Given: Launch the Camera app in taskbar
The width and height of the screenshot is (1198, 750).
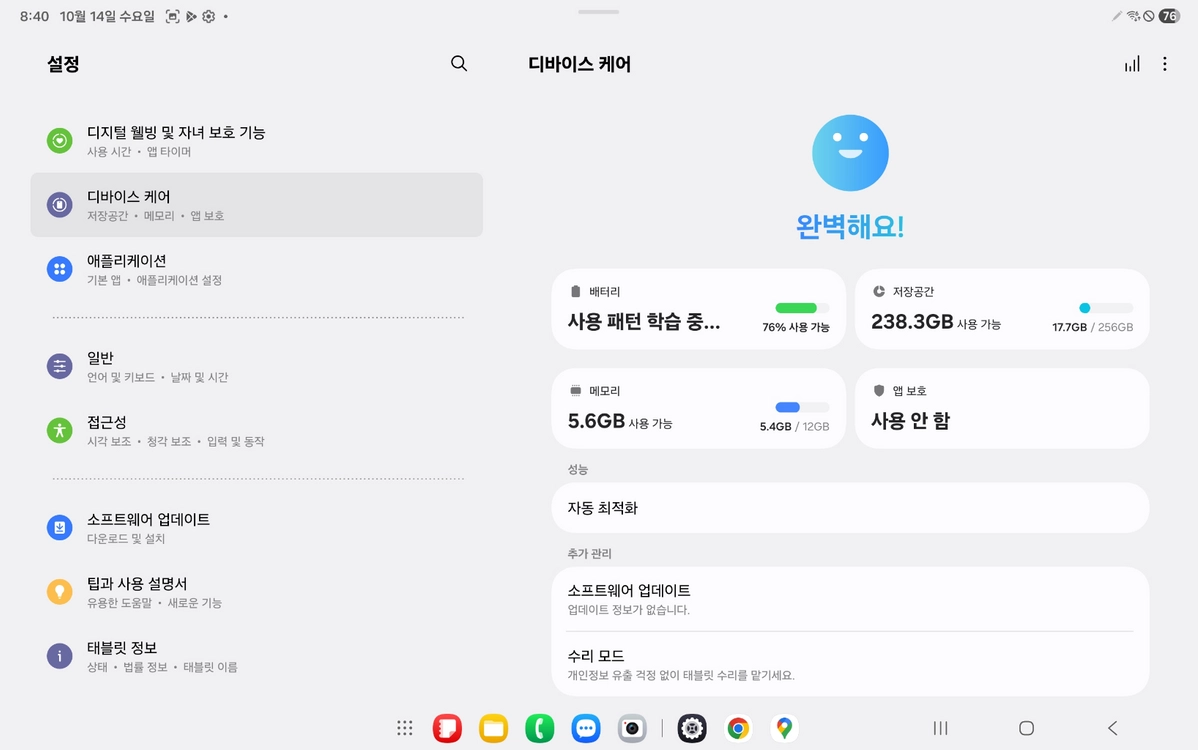Looking at the screenshot, I should 632,728.
